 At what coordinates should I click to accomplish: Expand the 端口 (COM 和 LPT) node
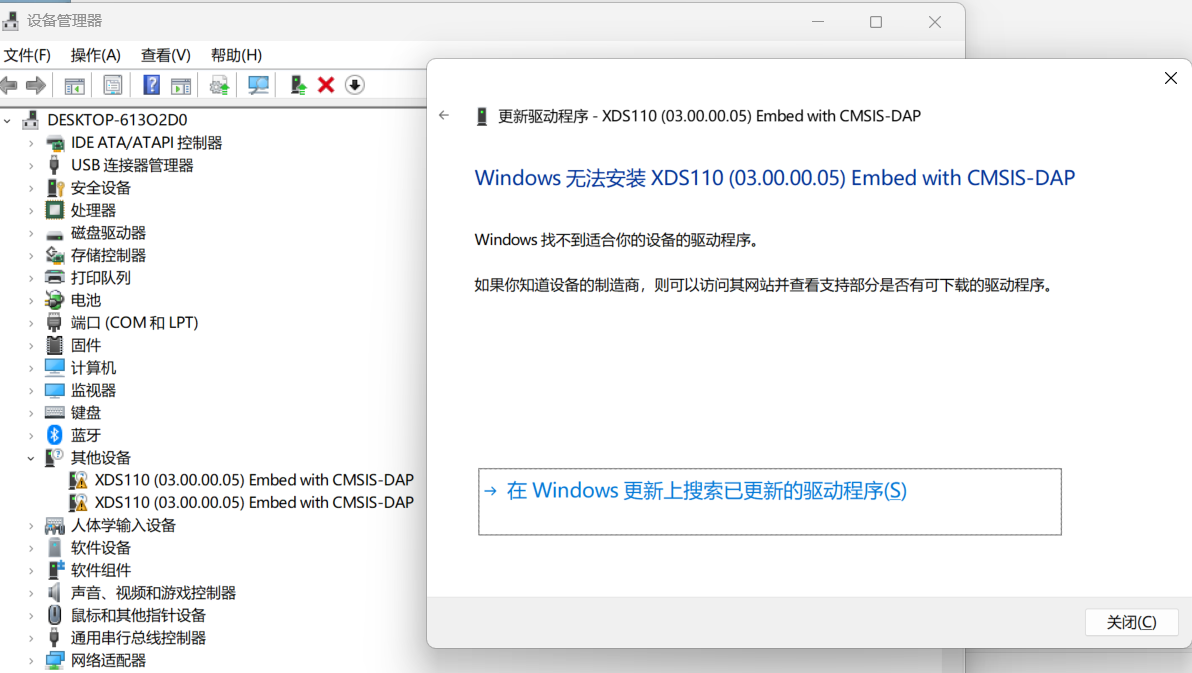coord(31,322)
